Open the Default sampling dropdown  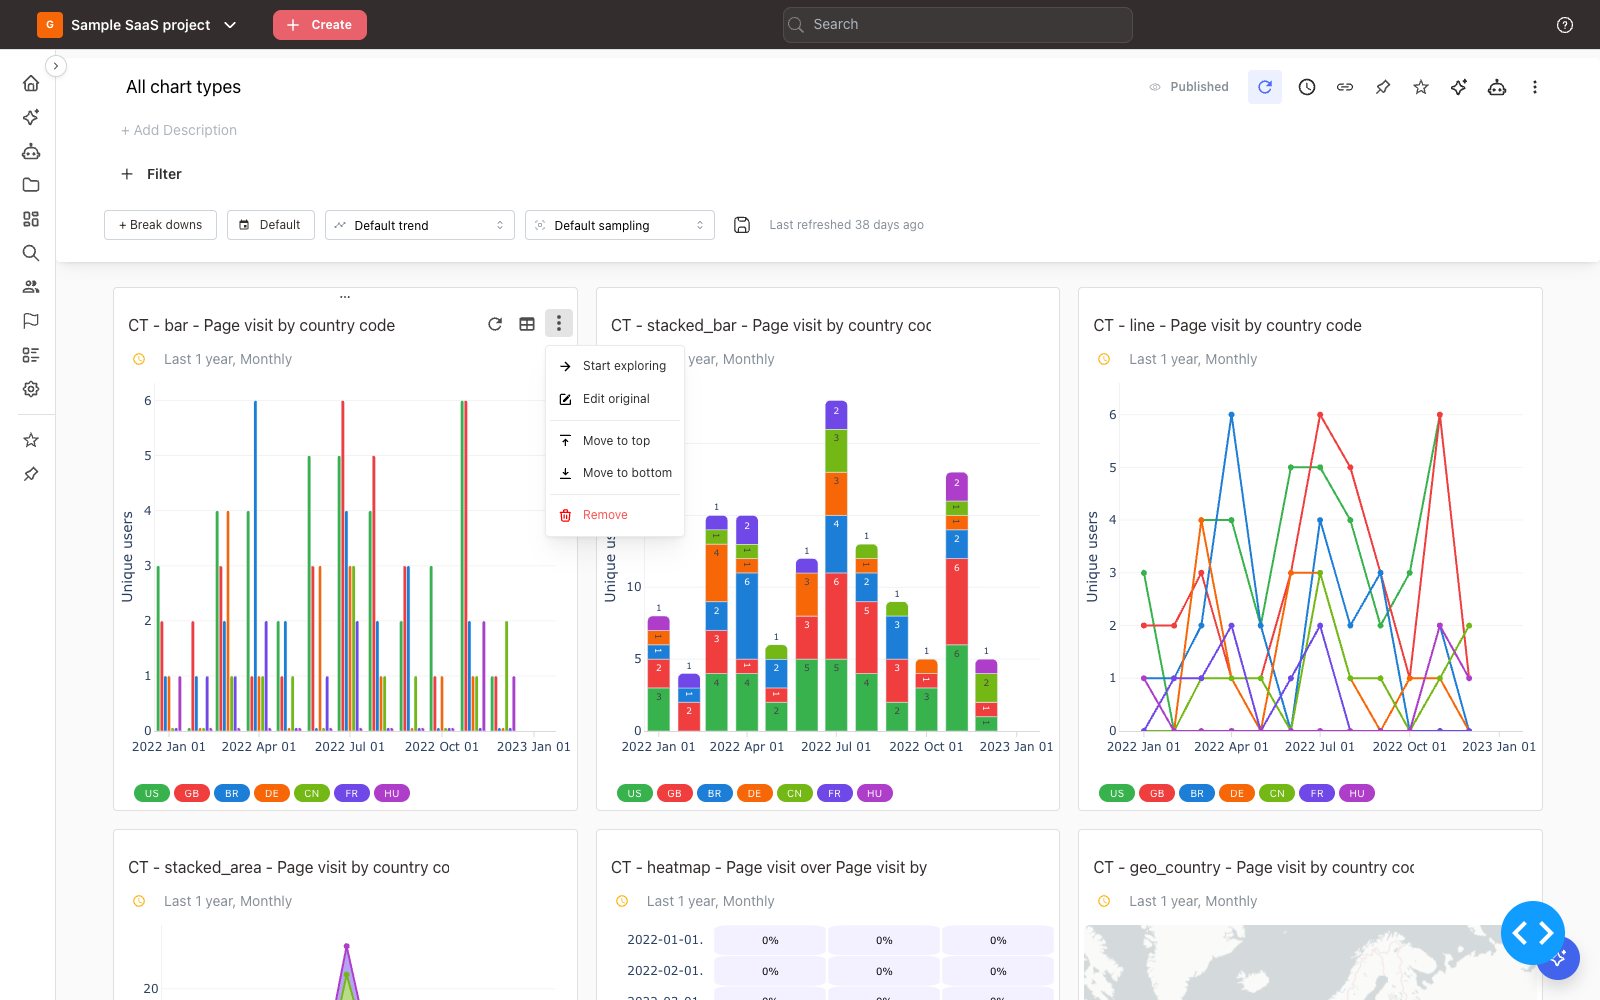(620, 225)
